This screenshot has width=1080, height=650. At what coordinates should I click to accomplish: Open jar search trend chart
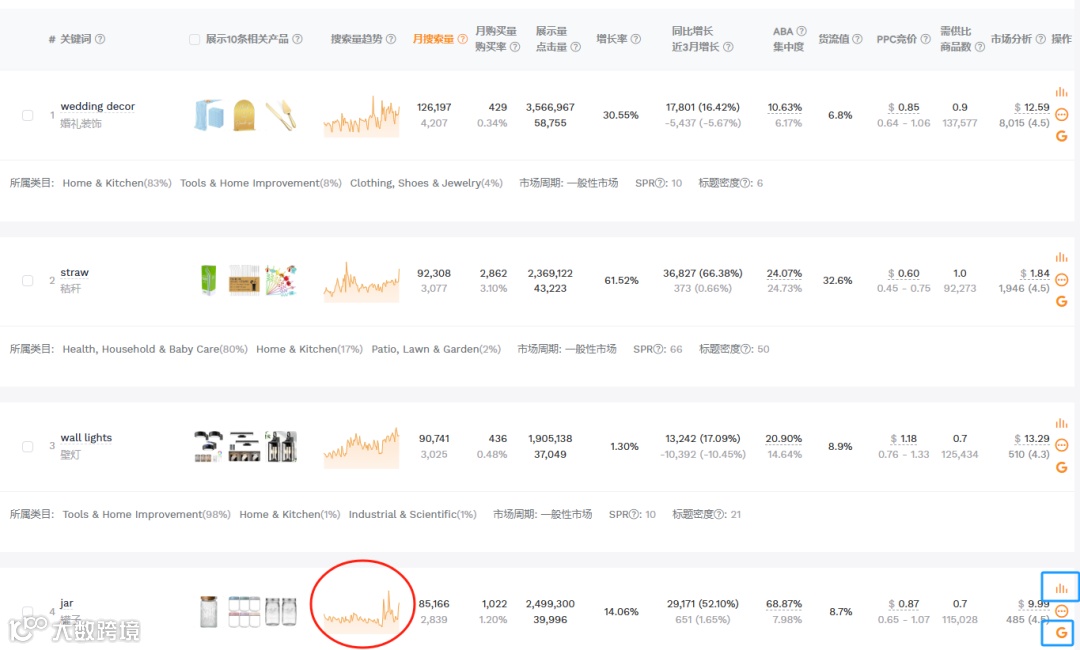coord(362,611)
